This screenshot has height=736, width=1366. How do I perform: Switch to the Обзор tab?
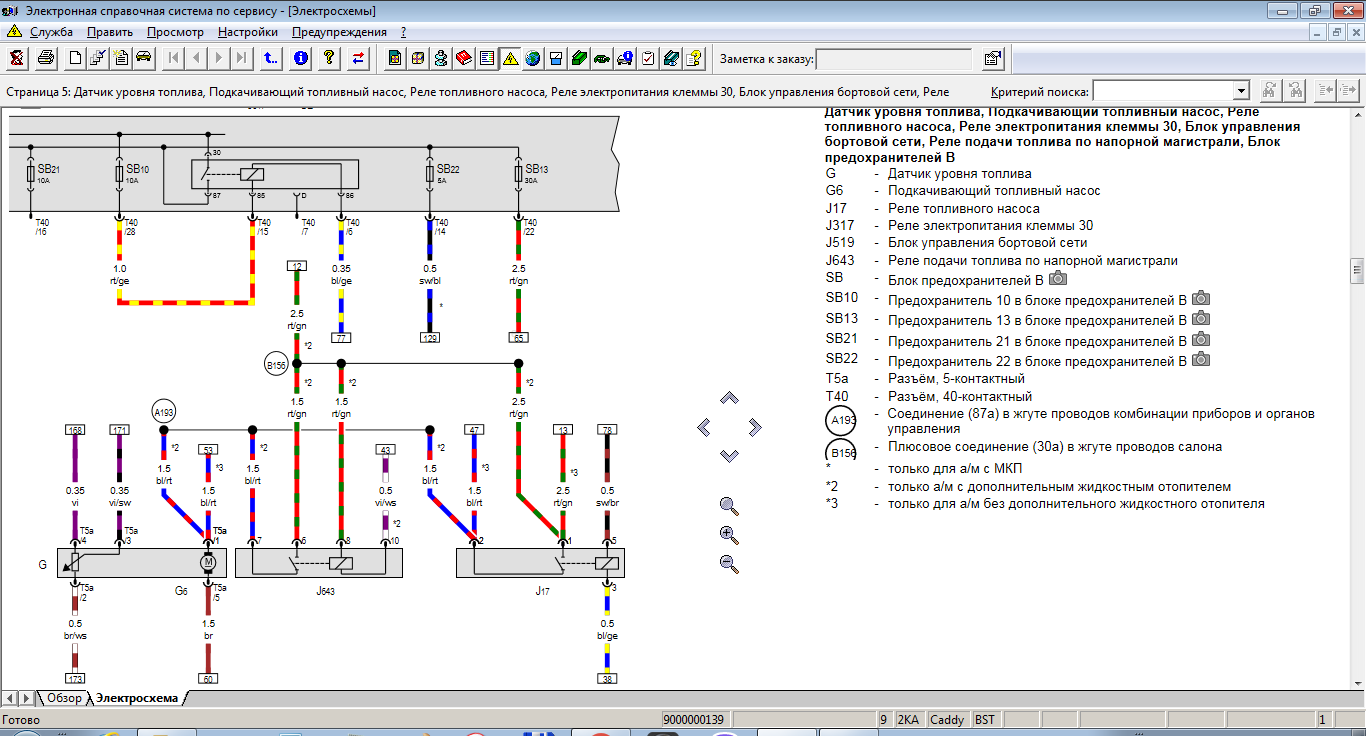(64, 698)
